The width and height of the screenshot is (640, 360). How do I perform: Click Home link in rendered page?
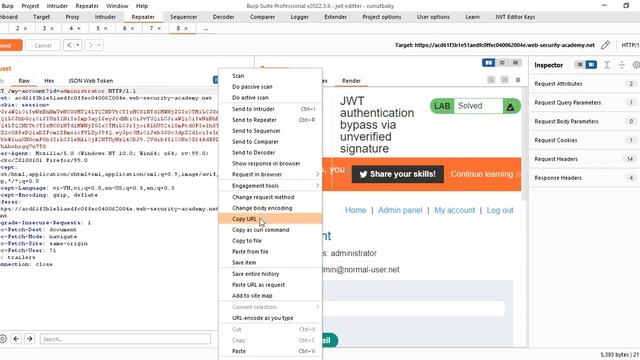pos(356,210)
